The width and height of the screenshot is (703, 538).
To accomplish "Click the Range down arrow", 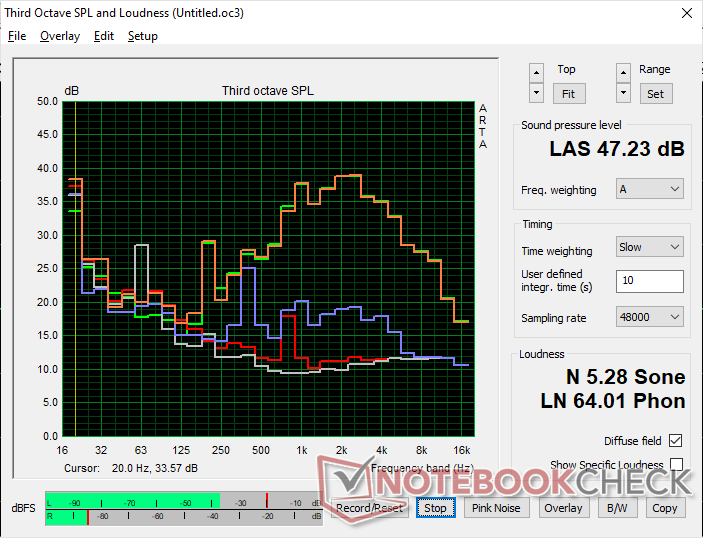I will [623, 93].
